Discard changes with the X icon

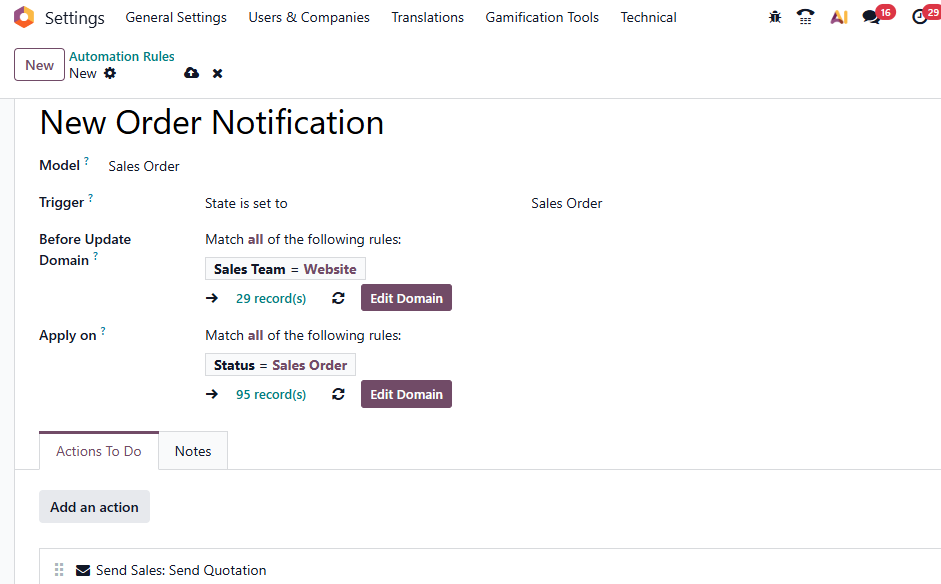[217, 73]
